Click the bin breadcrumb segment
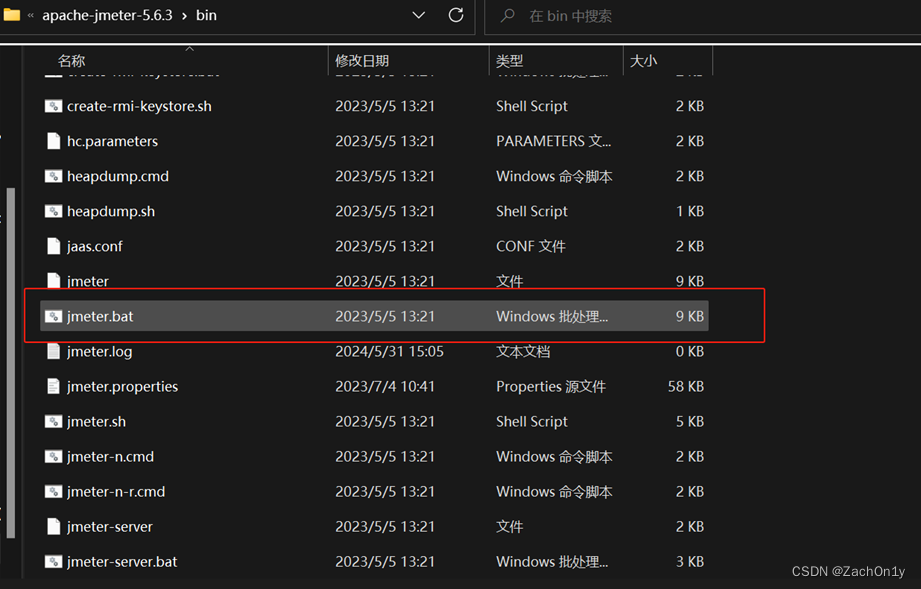Screen dimensions: 921x589 point(206,15)
